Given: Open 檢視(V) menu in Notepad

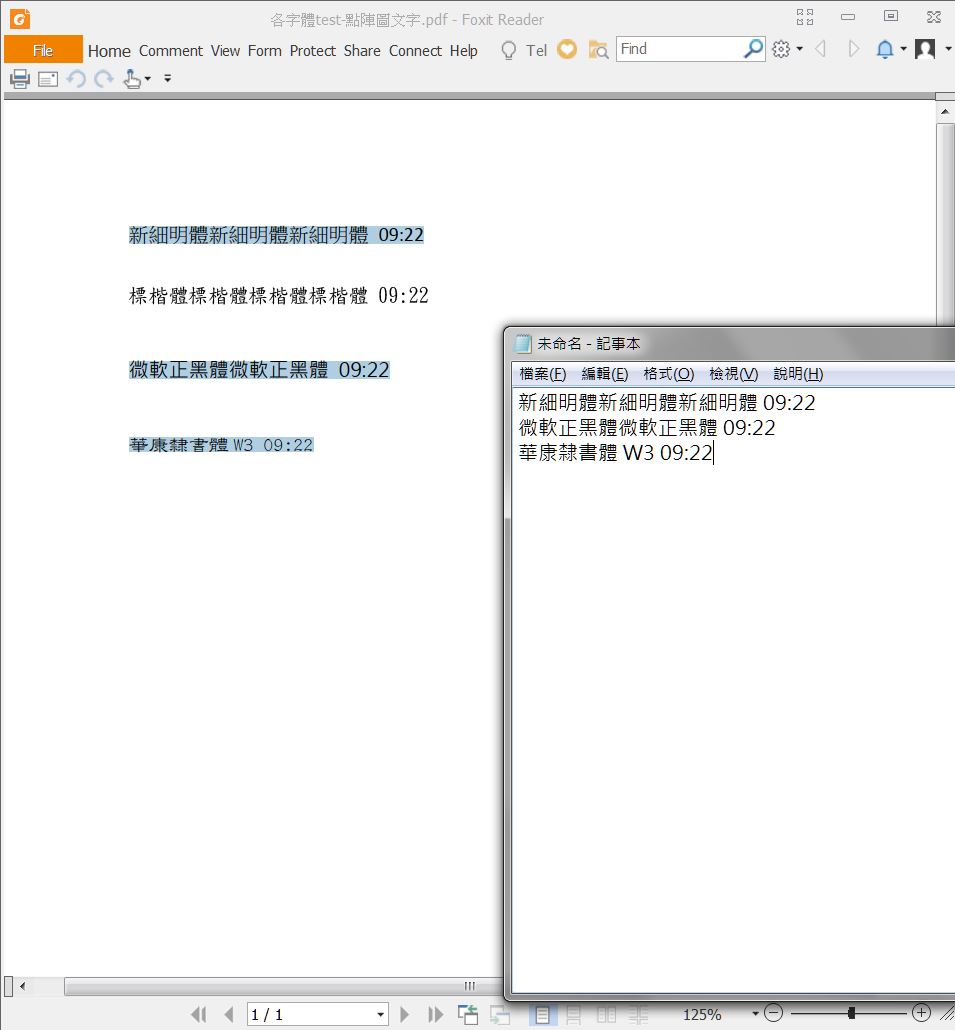Looking at the screenshot, I should 733,374.
